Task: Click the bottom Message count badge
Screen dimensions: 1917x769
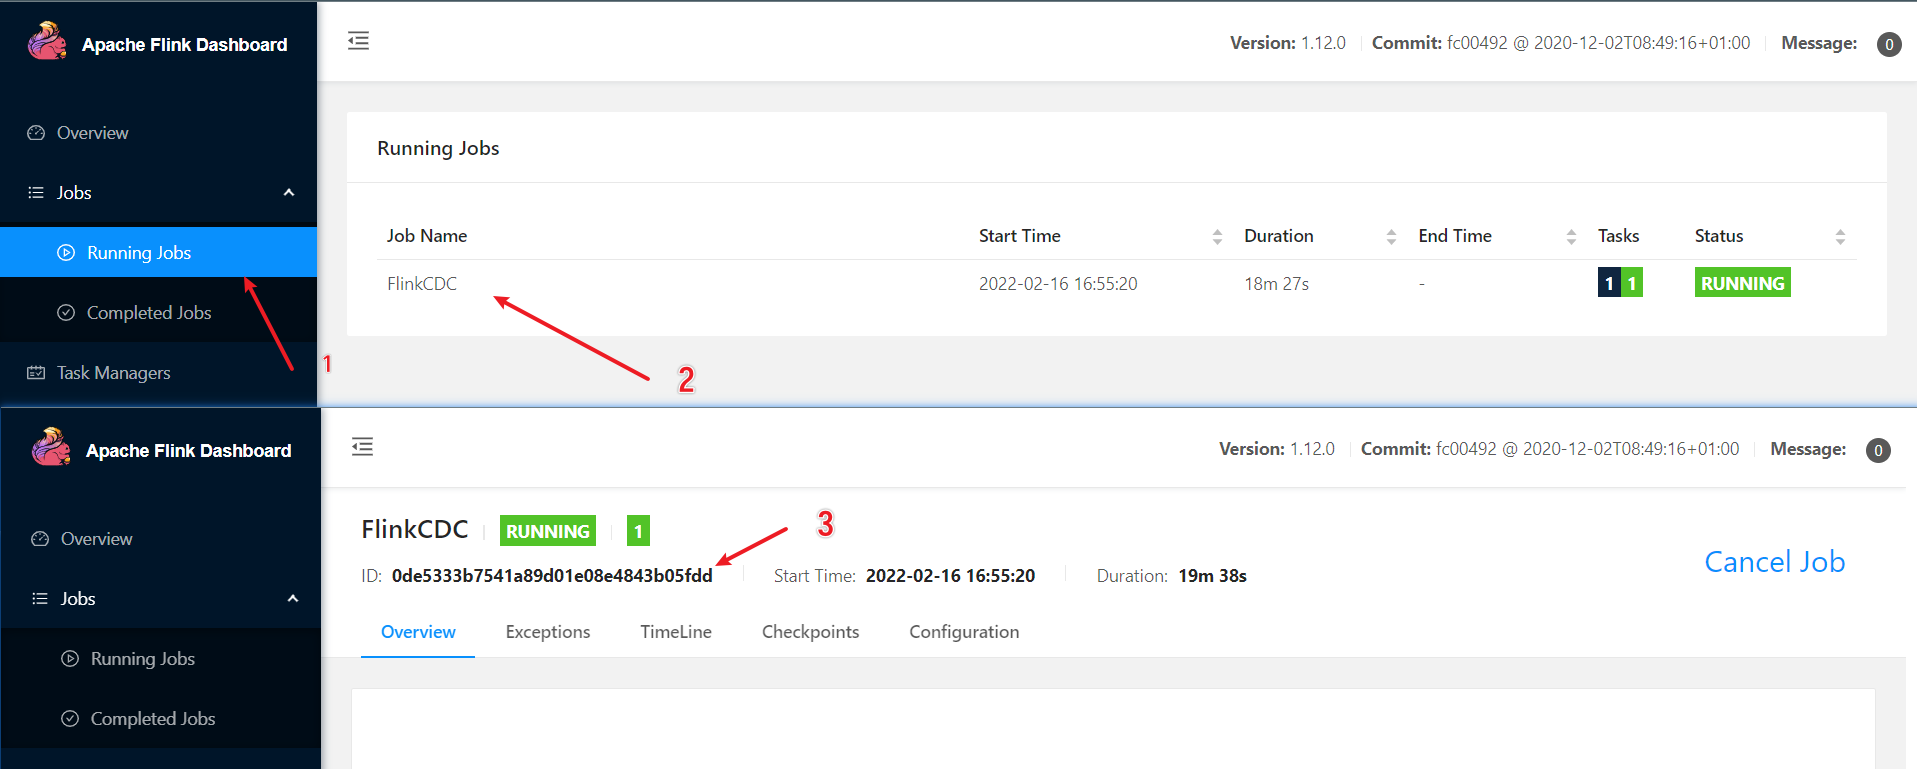Action: click(x=1878, y=450)
